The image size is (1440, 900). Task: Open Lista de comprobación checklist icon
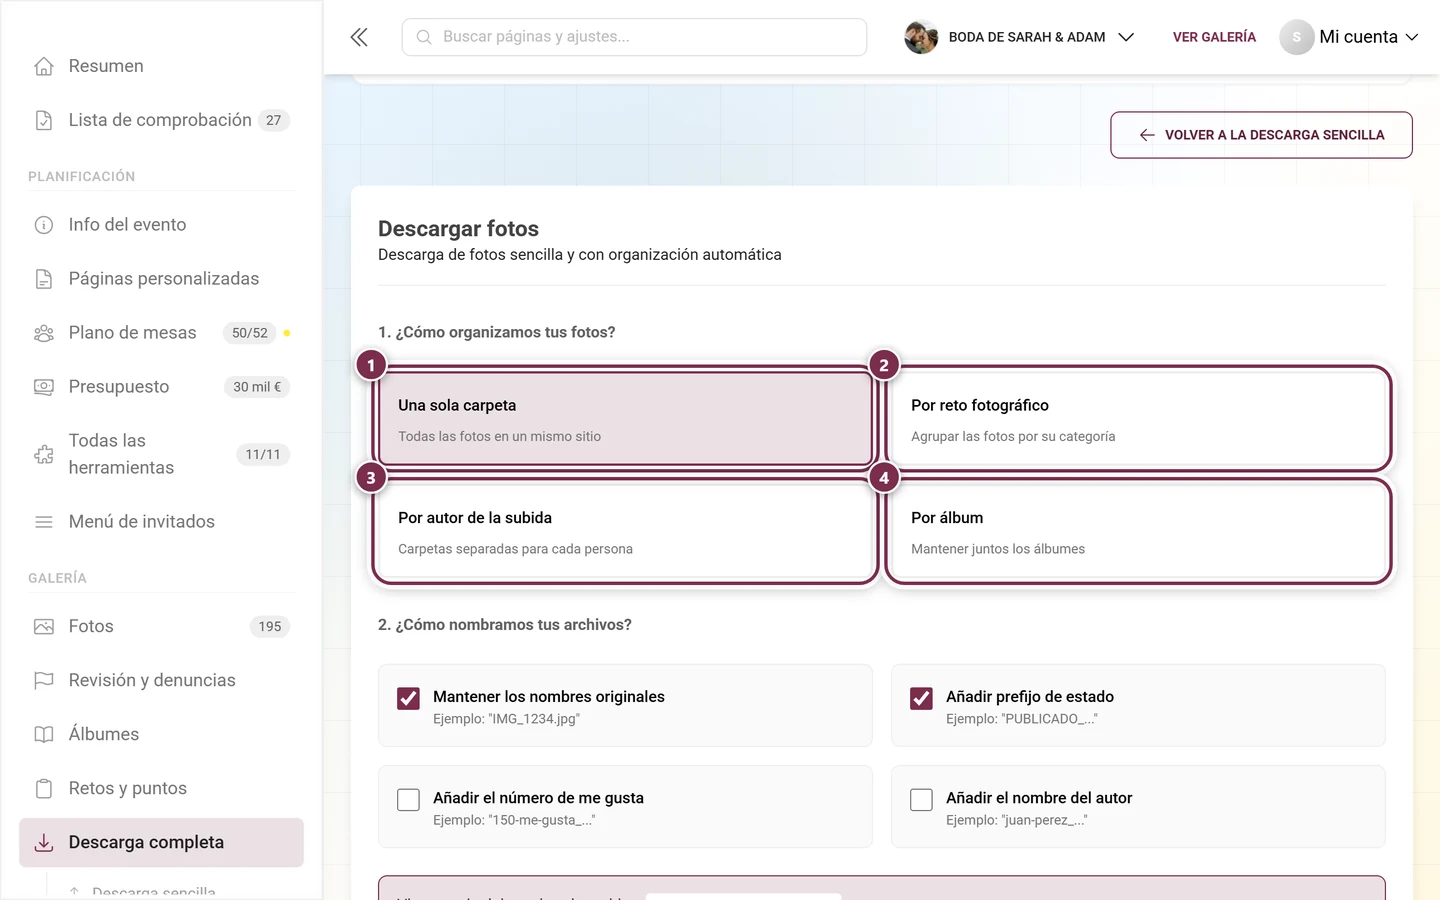coord(44,120)
